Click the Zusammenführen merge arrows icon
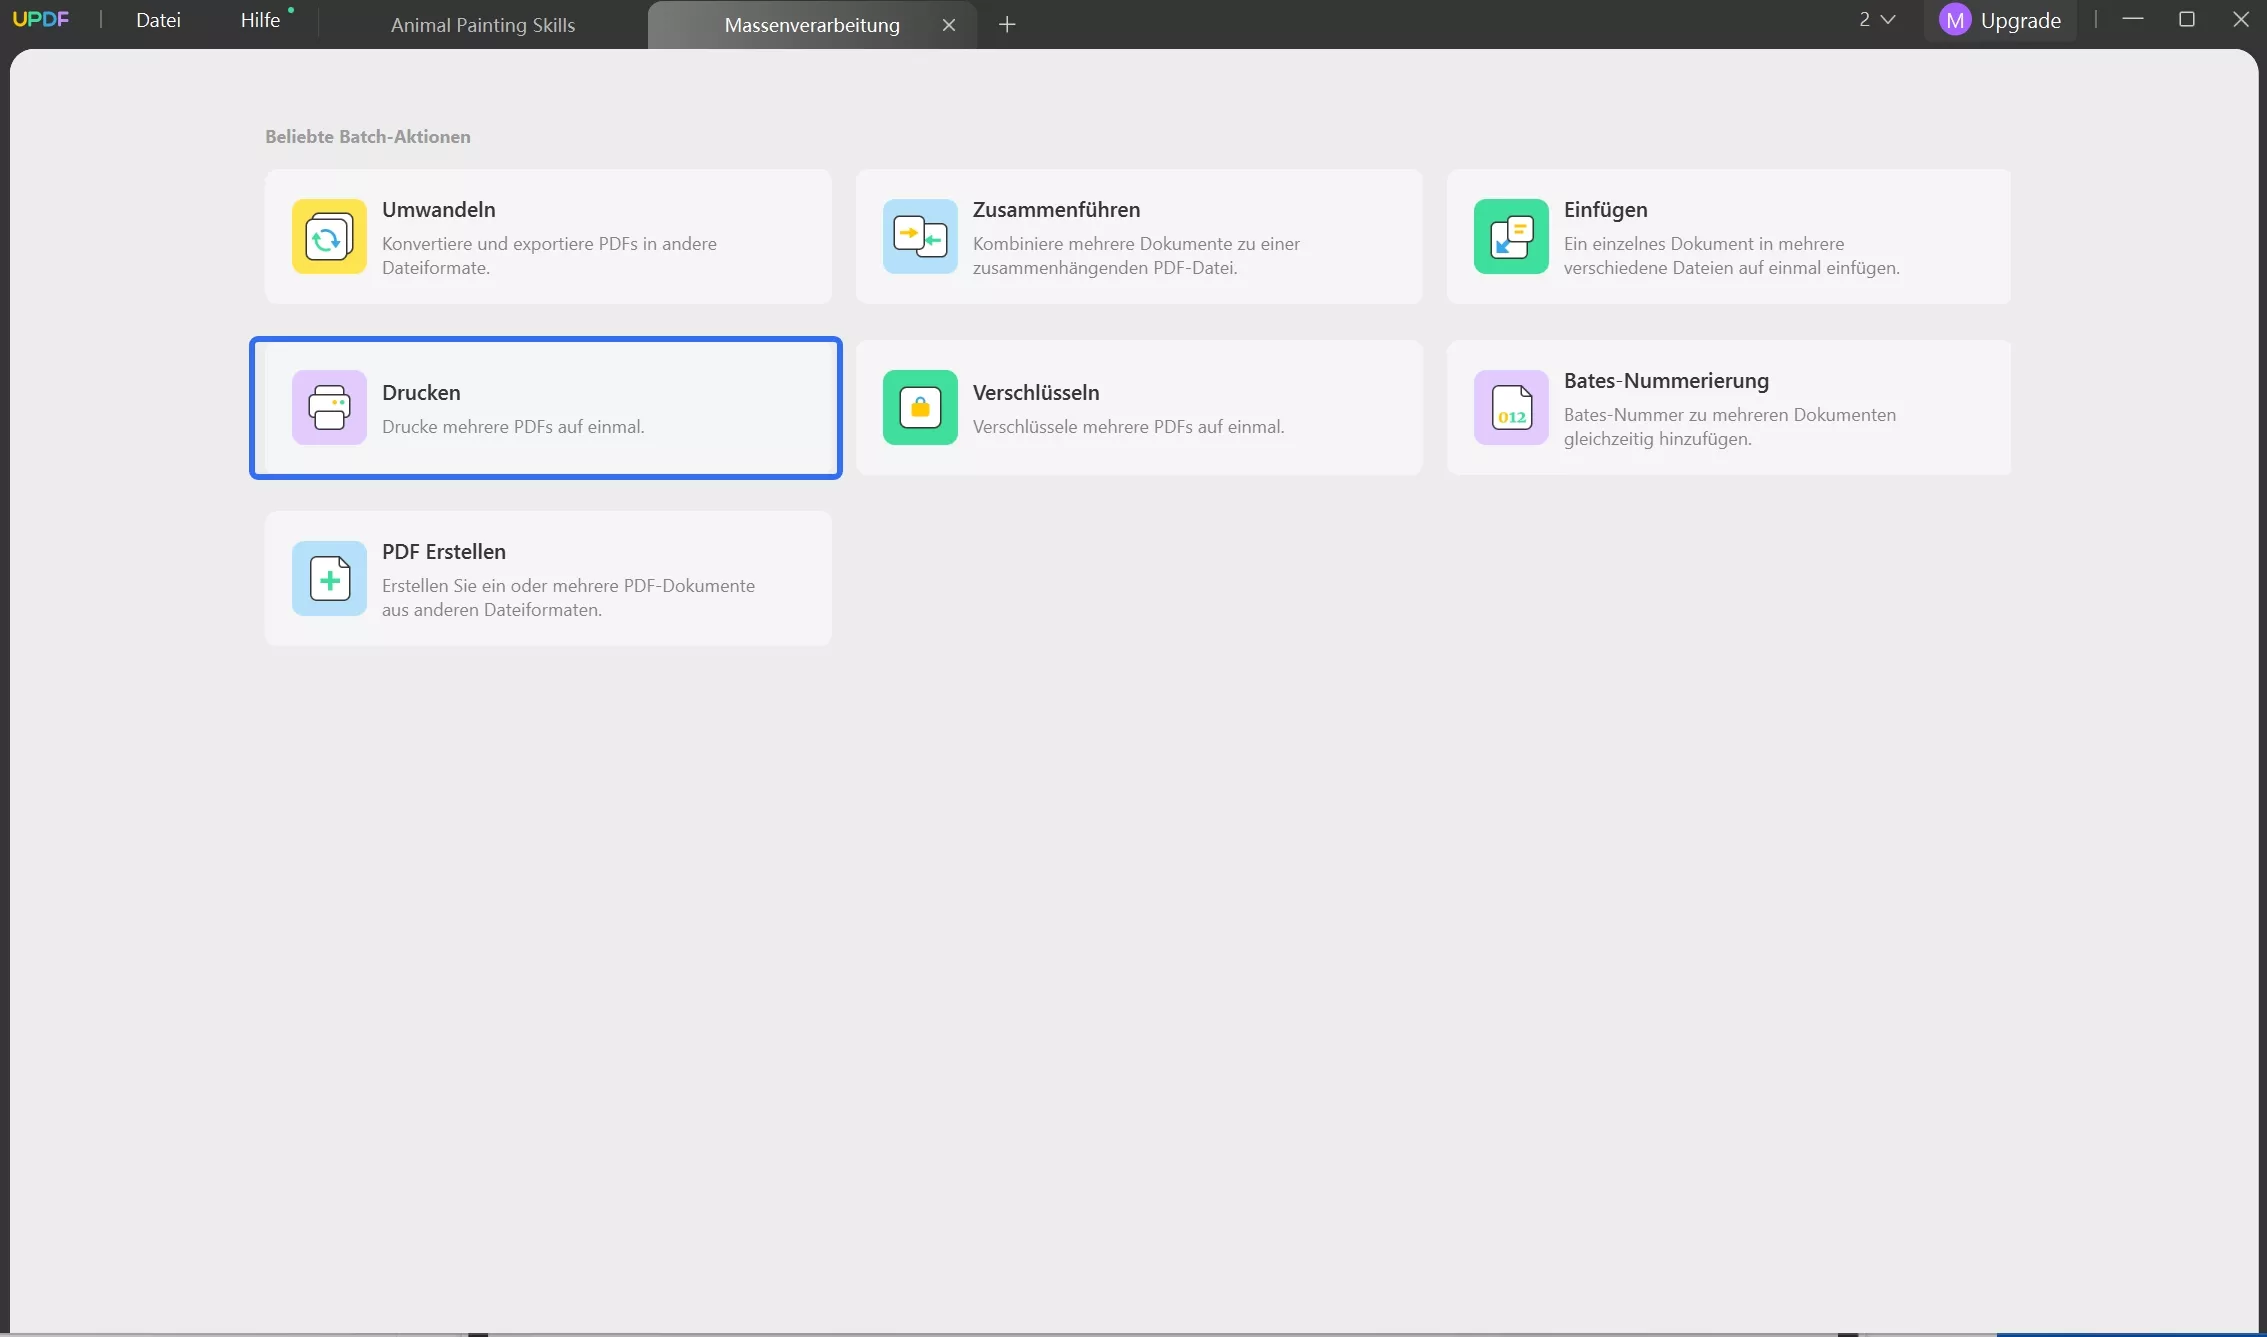Screen dimensions: 2267x1337 point(920,237)
